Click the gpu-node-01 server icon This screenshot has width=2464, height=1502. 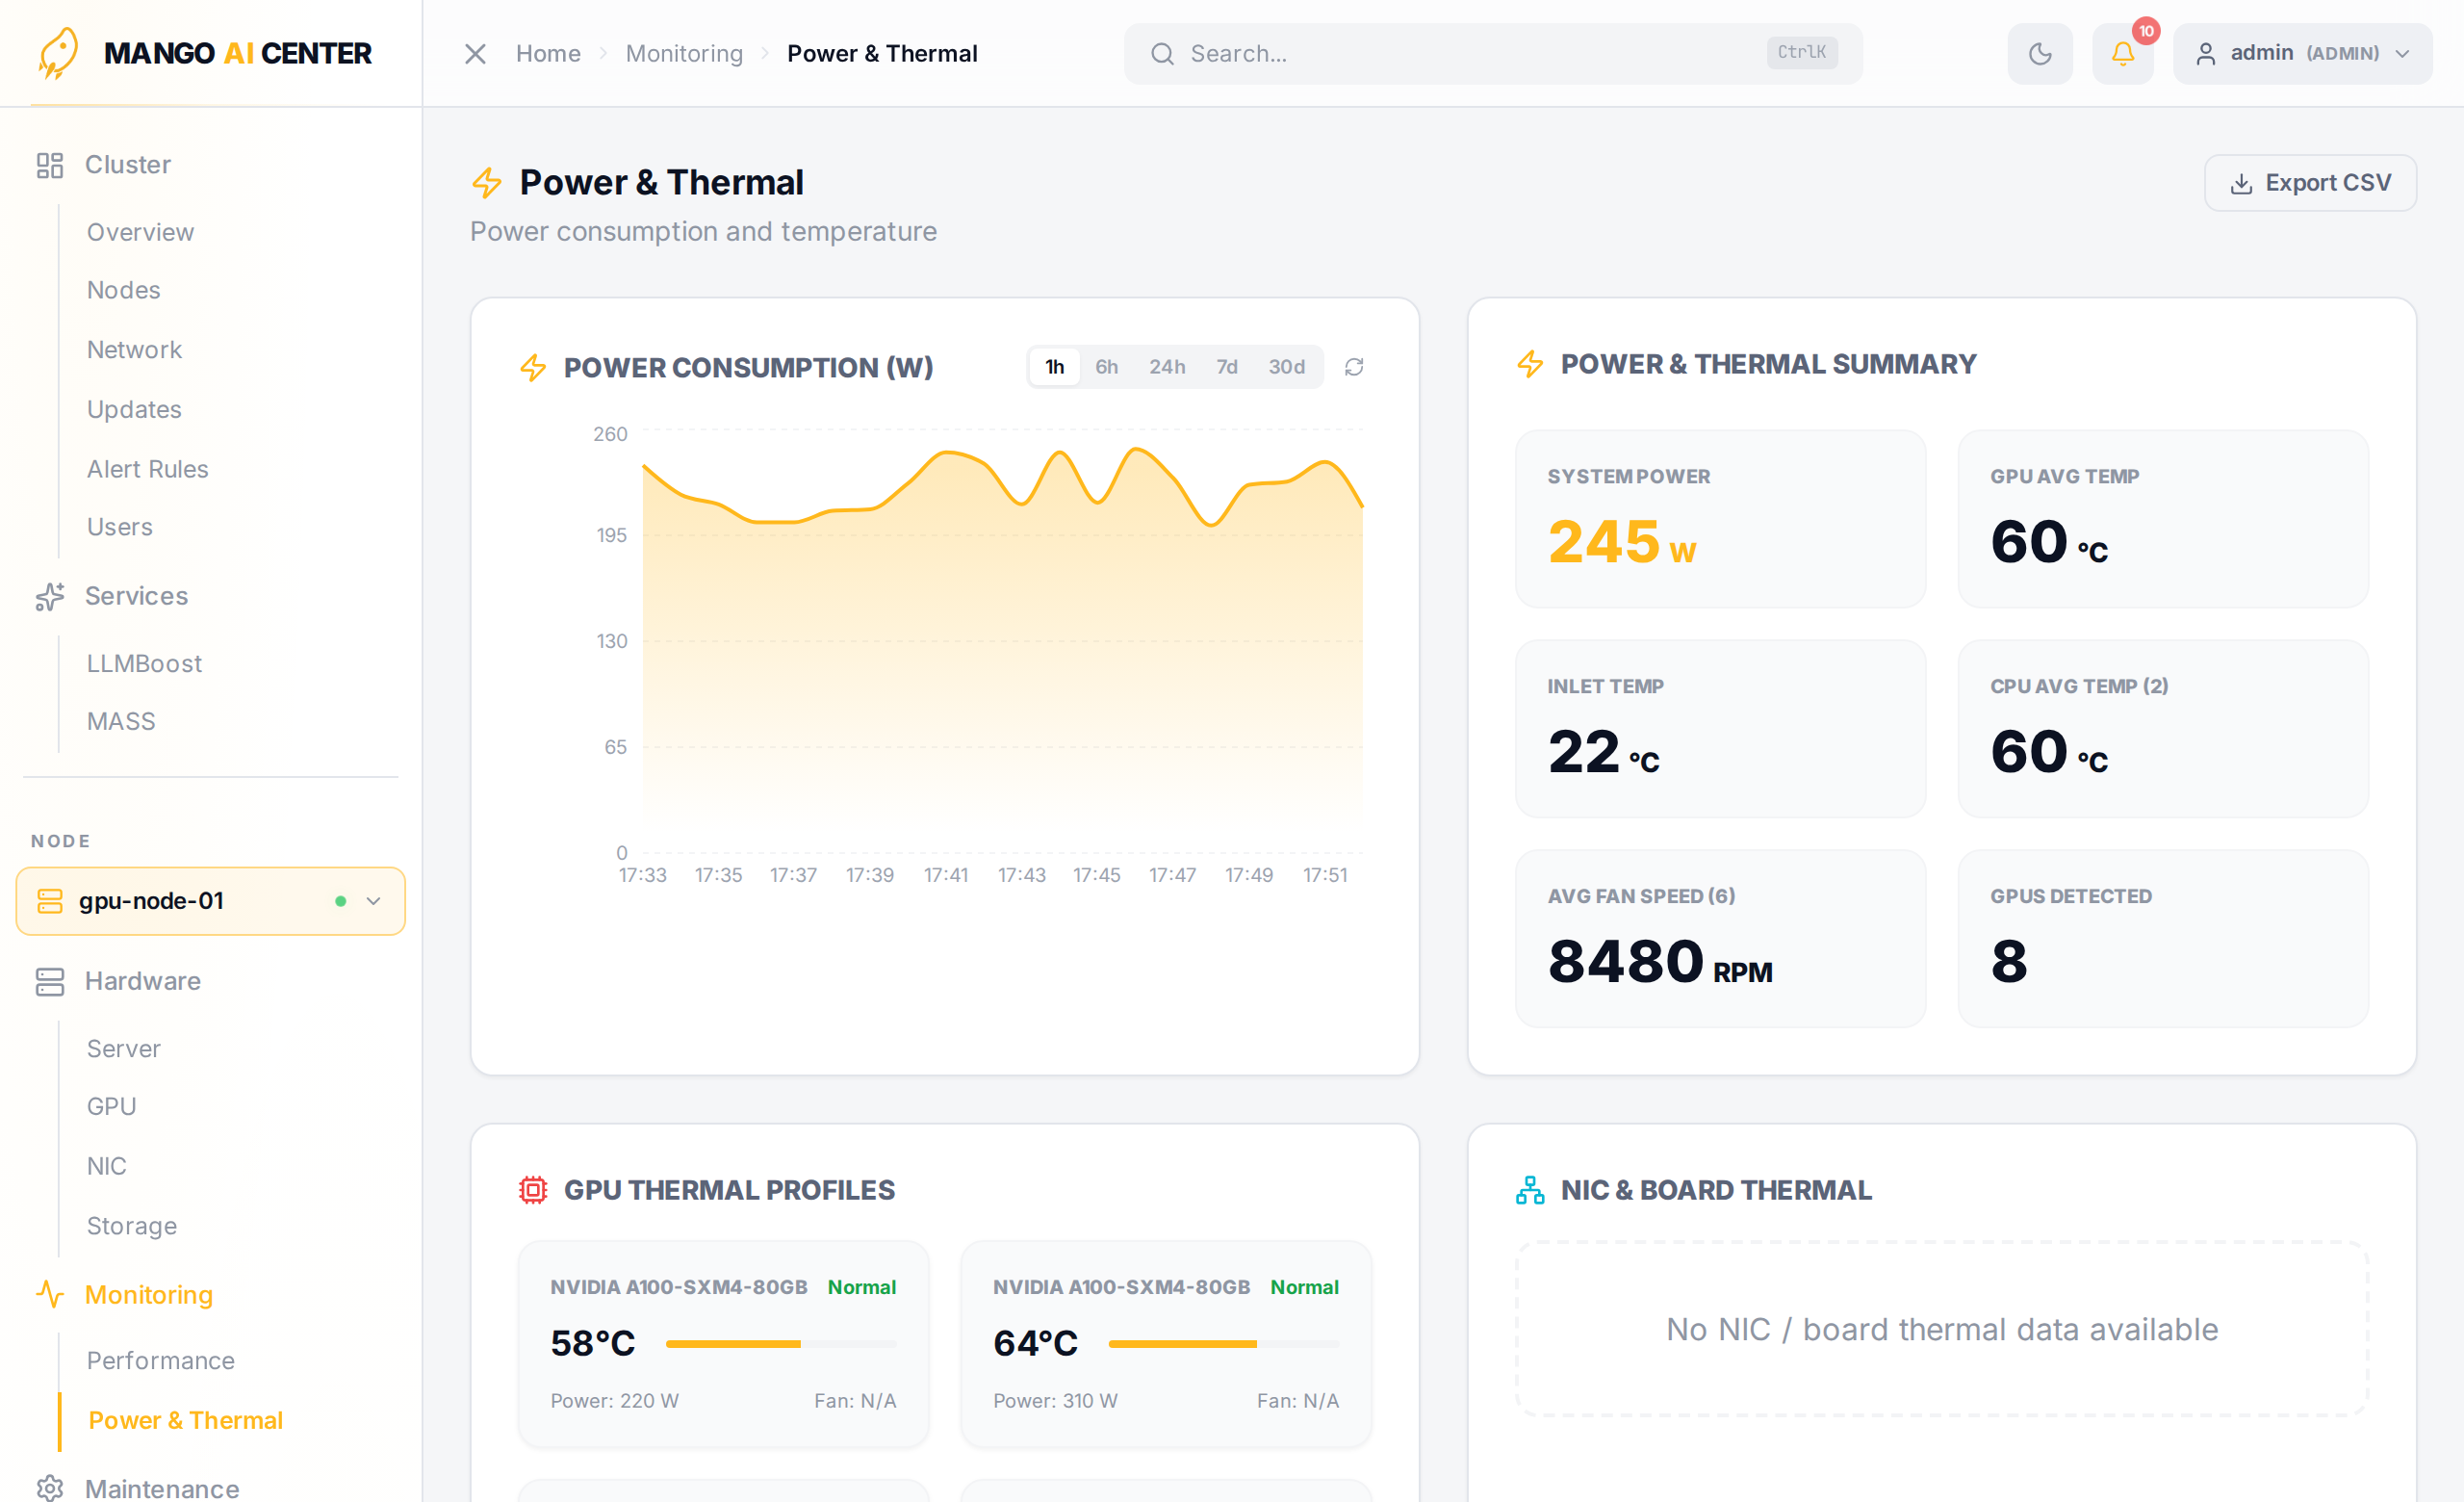[x=49, y=901]
